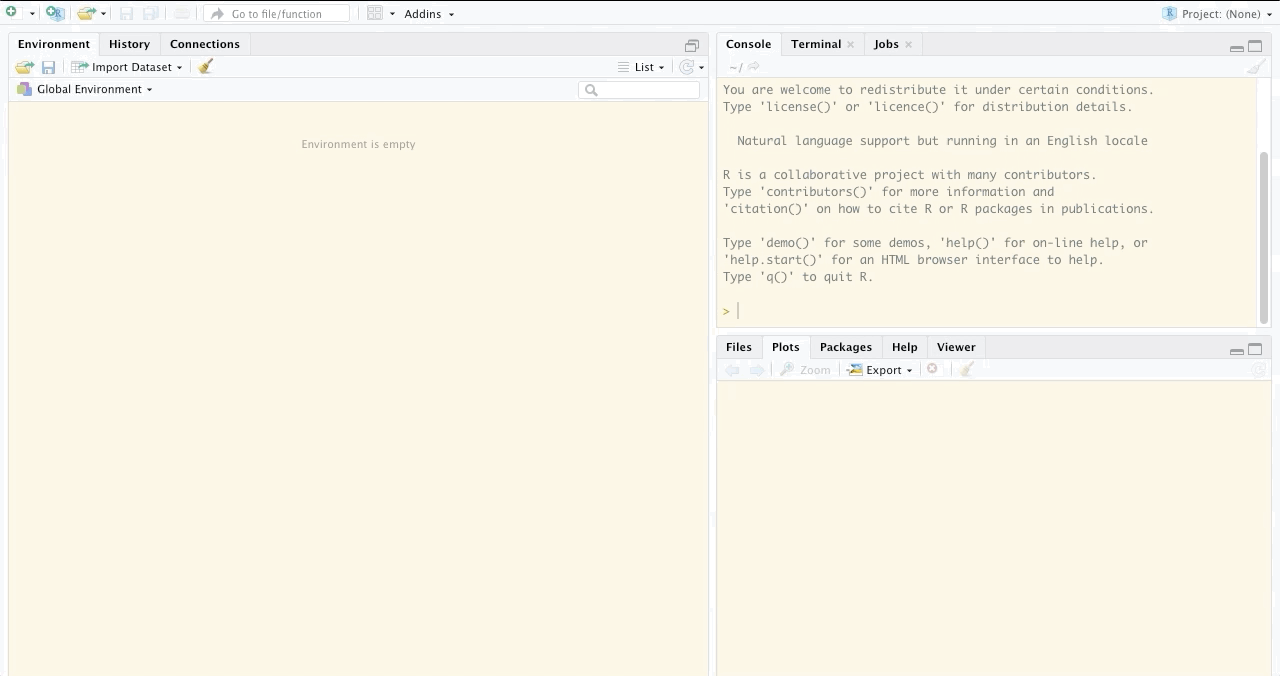Viewport: 1280px width, 676px height.
Task: Click the Load Workspace icon in Environment pane
Action: click(25, 67)
